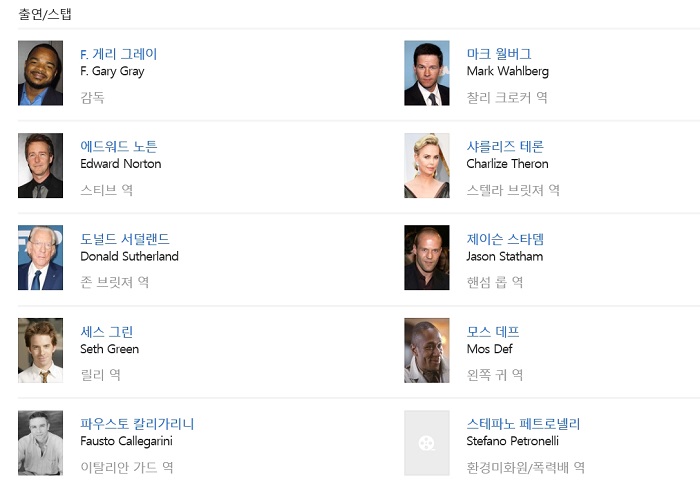
Task: Select the photo beside the Edward Norton entry
Action: pos(40,166)
